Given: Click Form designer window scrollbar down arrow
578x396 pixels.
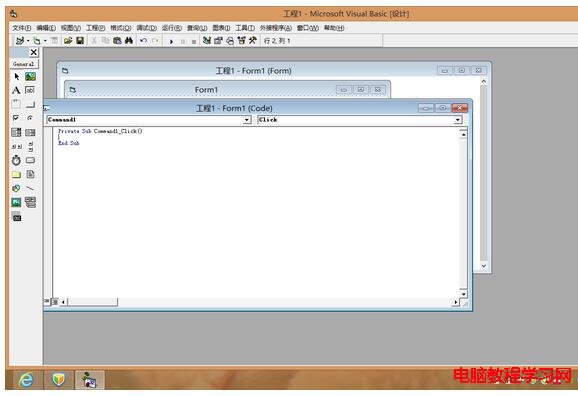Looking at the screenshot, I should [x=484, y=266].
